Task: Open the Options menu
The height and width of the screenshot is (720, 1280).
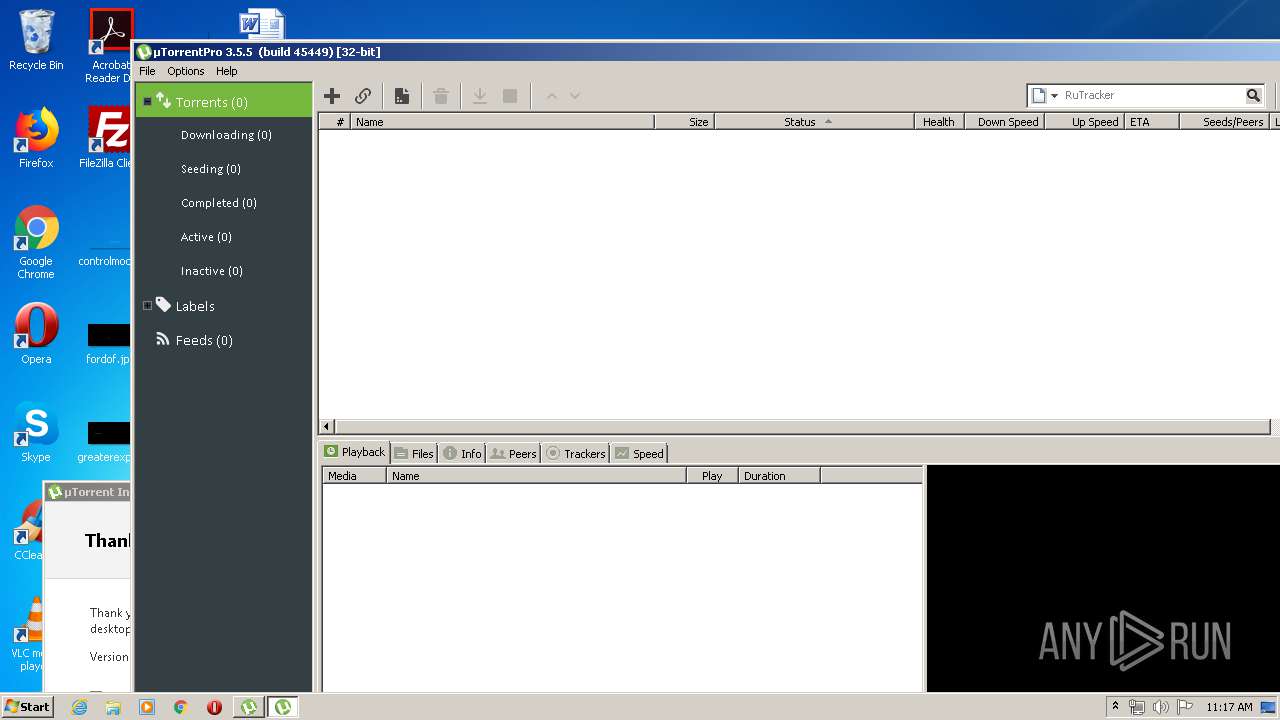Action: [x=185, y=71]
